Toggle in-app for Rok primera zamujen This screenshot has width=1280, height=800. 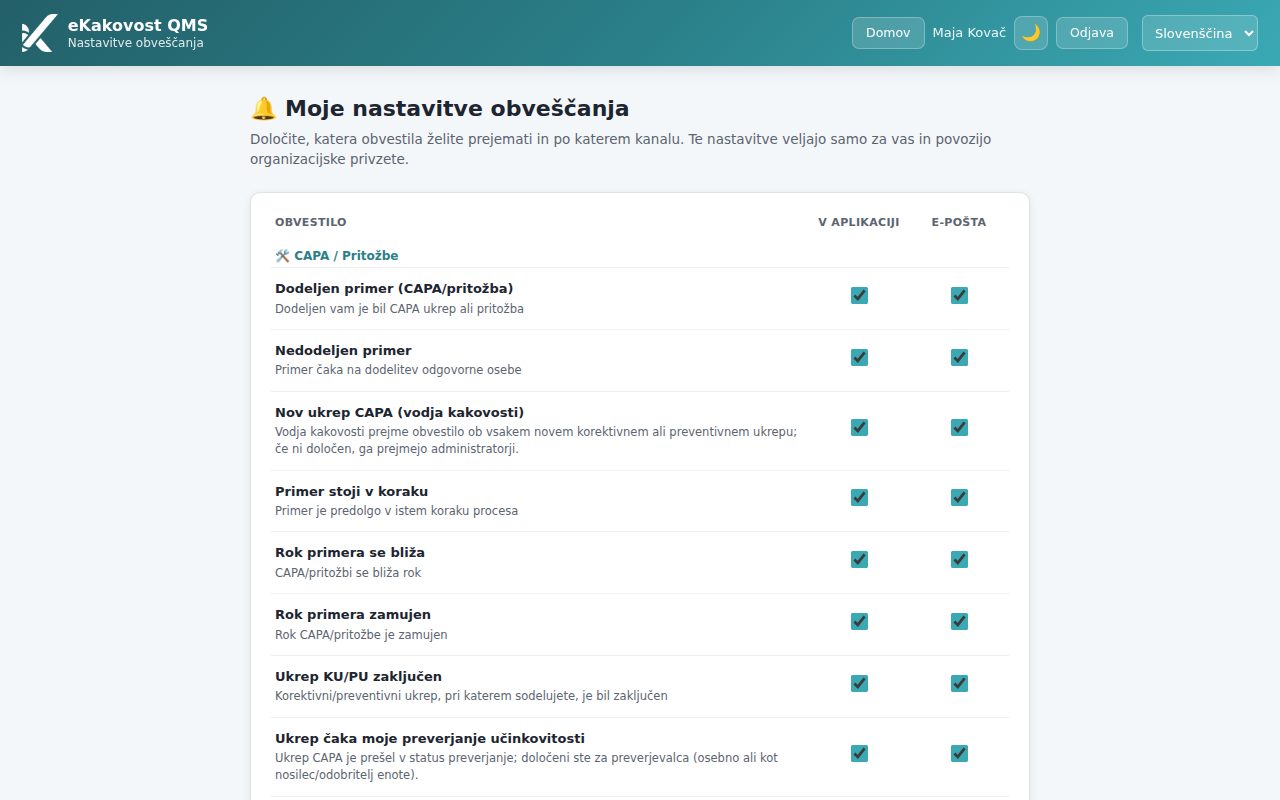859,621
